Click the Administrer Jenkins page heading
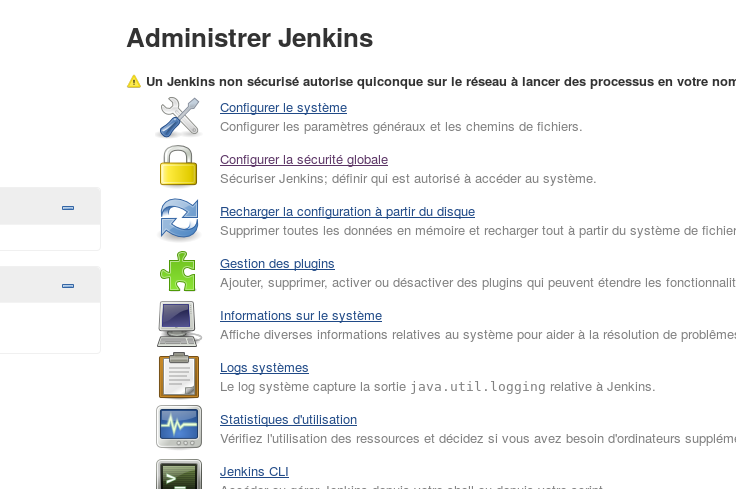 pyautogui.click(x=250, y=38)
